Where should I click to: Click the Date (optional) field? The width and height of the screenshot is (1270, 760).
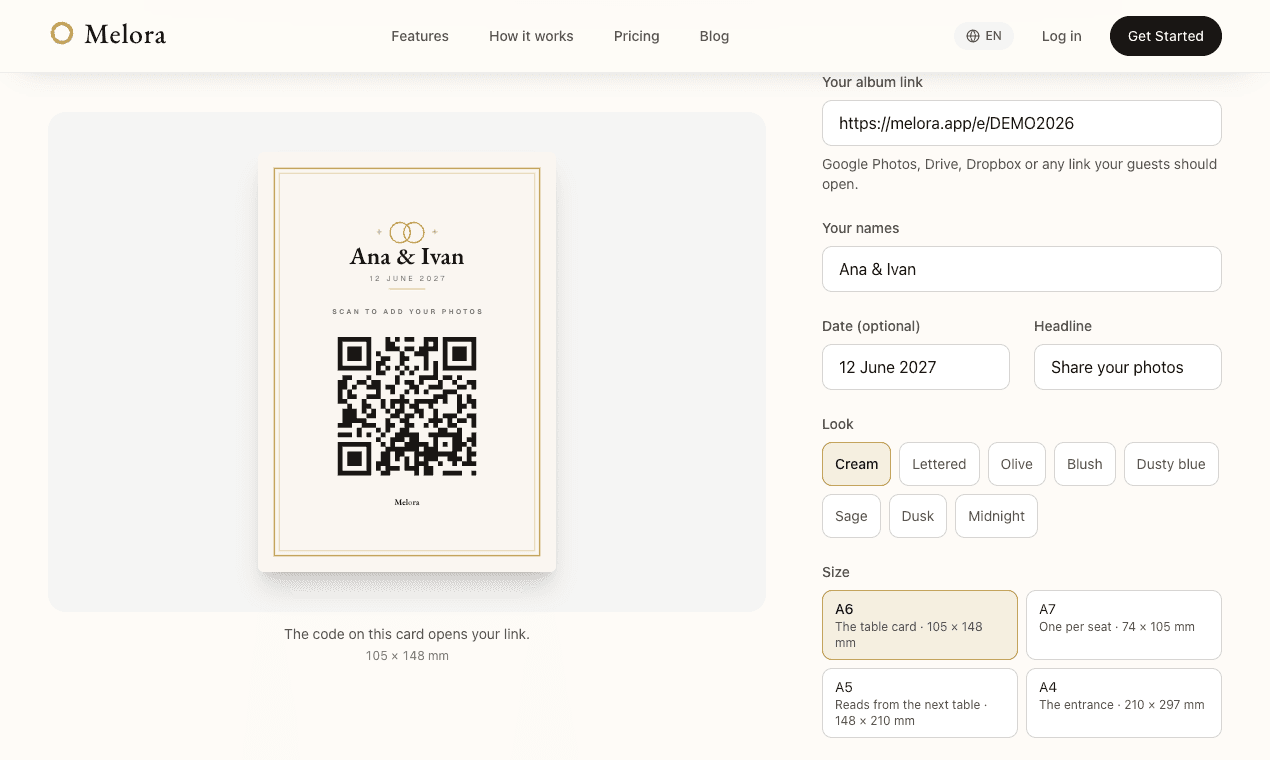point(916,367)
